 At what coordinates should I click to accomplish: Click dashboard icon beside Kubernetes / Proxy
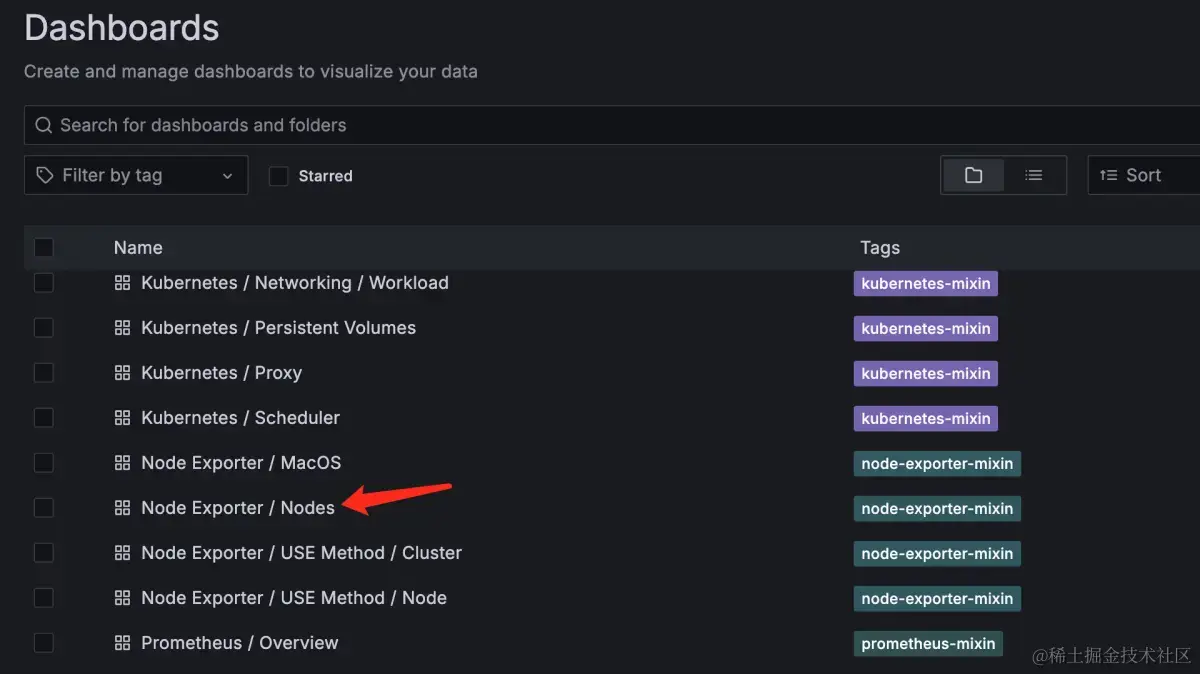point(123,373)
